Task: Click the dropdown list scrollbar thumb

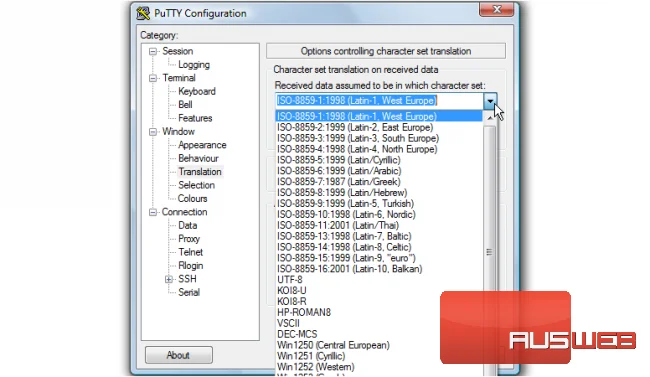Action: pyautogui.click(x=490, y=251)
